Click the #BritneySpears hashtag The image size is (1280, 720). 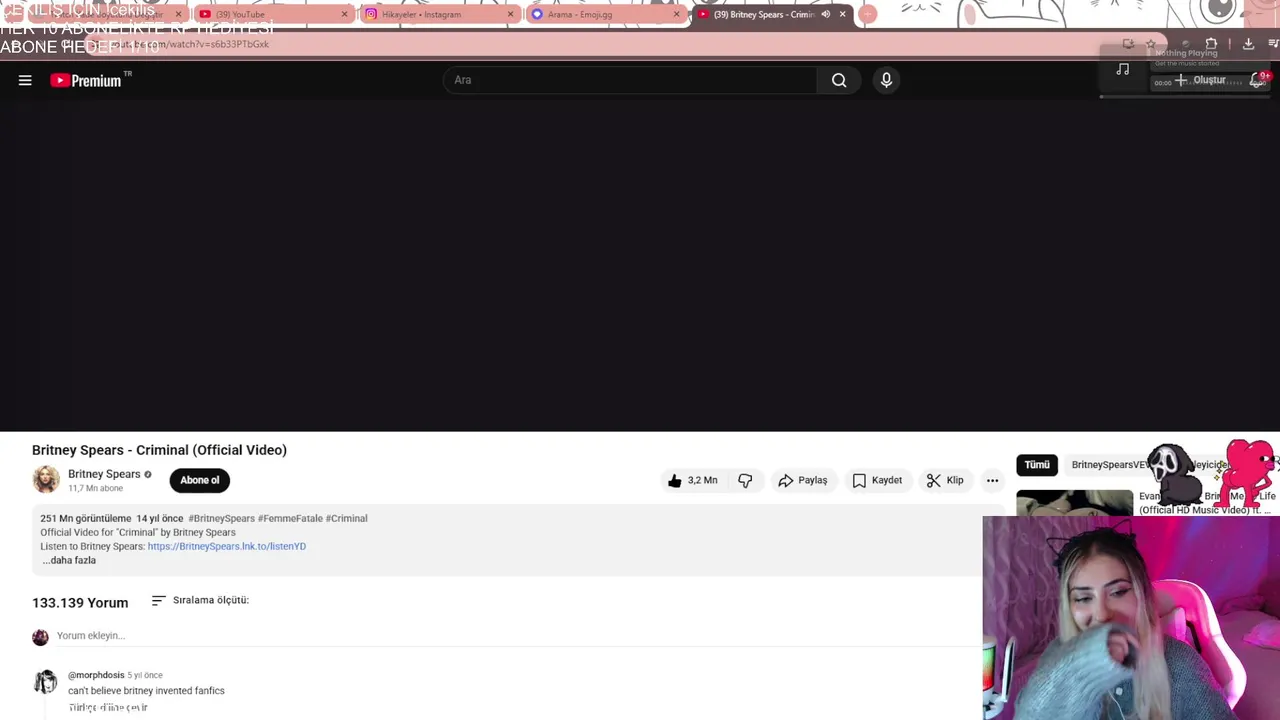click(221, 518)
